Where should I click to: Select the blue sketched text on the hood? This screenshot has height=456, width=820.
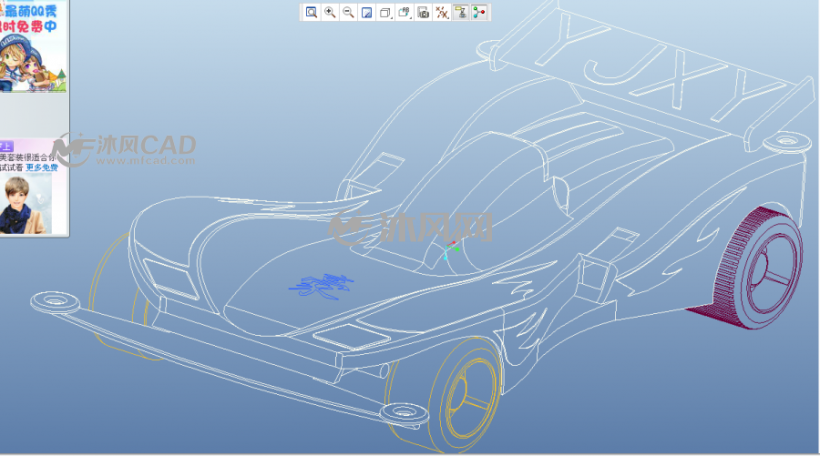point(322,287)
